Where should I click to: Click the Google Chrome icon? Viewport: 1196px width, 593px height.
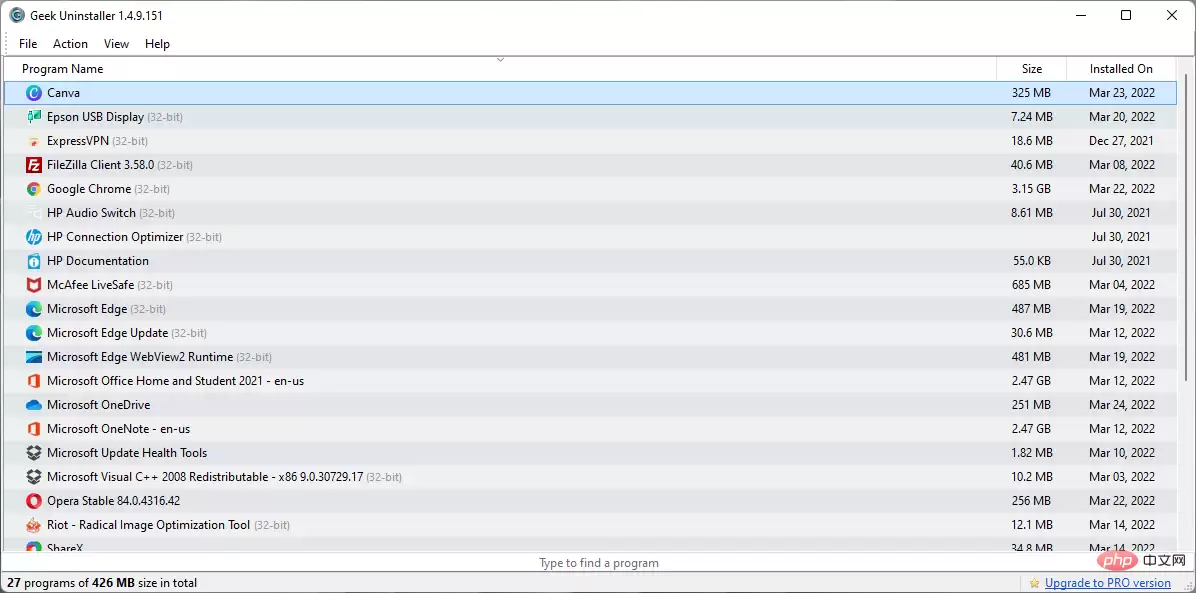[x=34, y=189]
